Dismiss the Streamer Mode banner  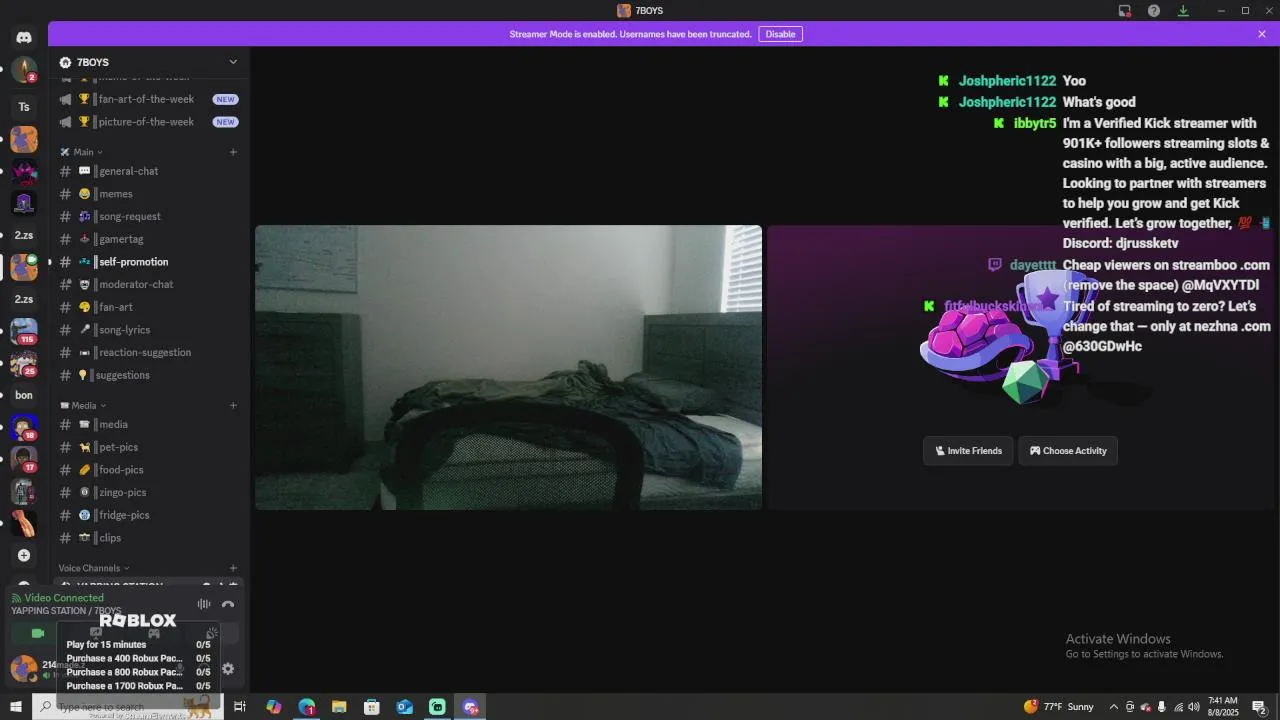tap(1262, 34)
